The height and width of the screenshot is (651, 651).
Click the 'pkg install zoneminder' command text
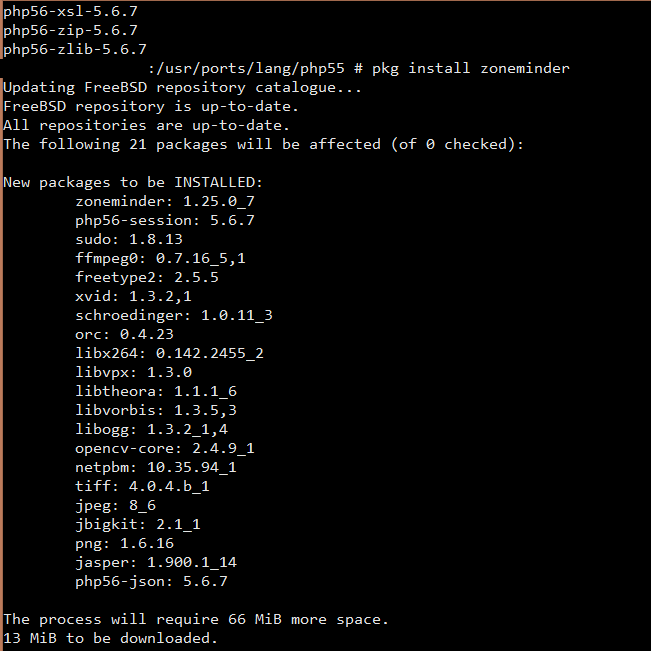tap(470, 69)
